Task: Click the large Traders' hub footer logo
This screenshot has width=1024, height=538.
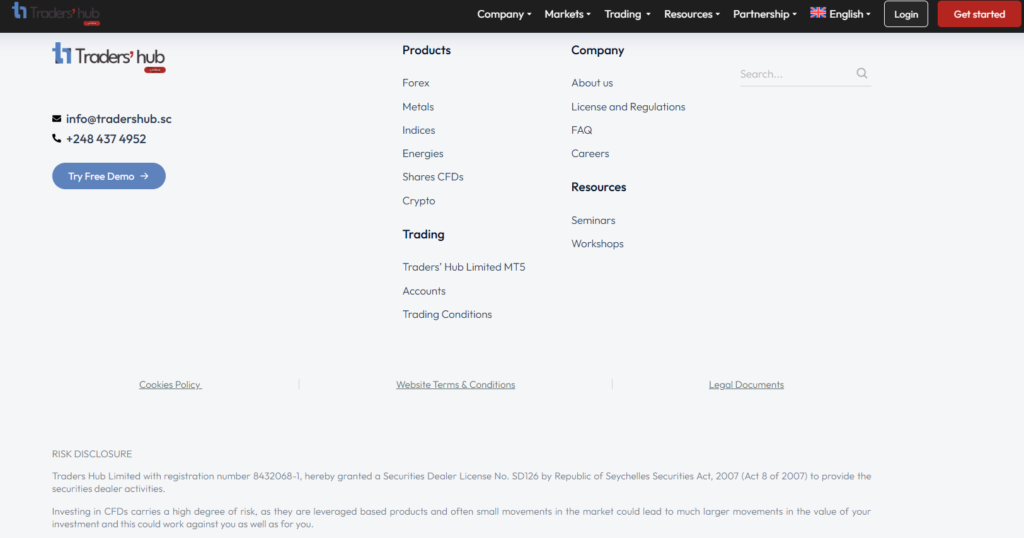Action: pos(108,57)
